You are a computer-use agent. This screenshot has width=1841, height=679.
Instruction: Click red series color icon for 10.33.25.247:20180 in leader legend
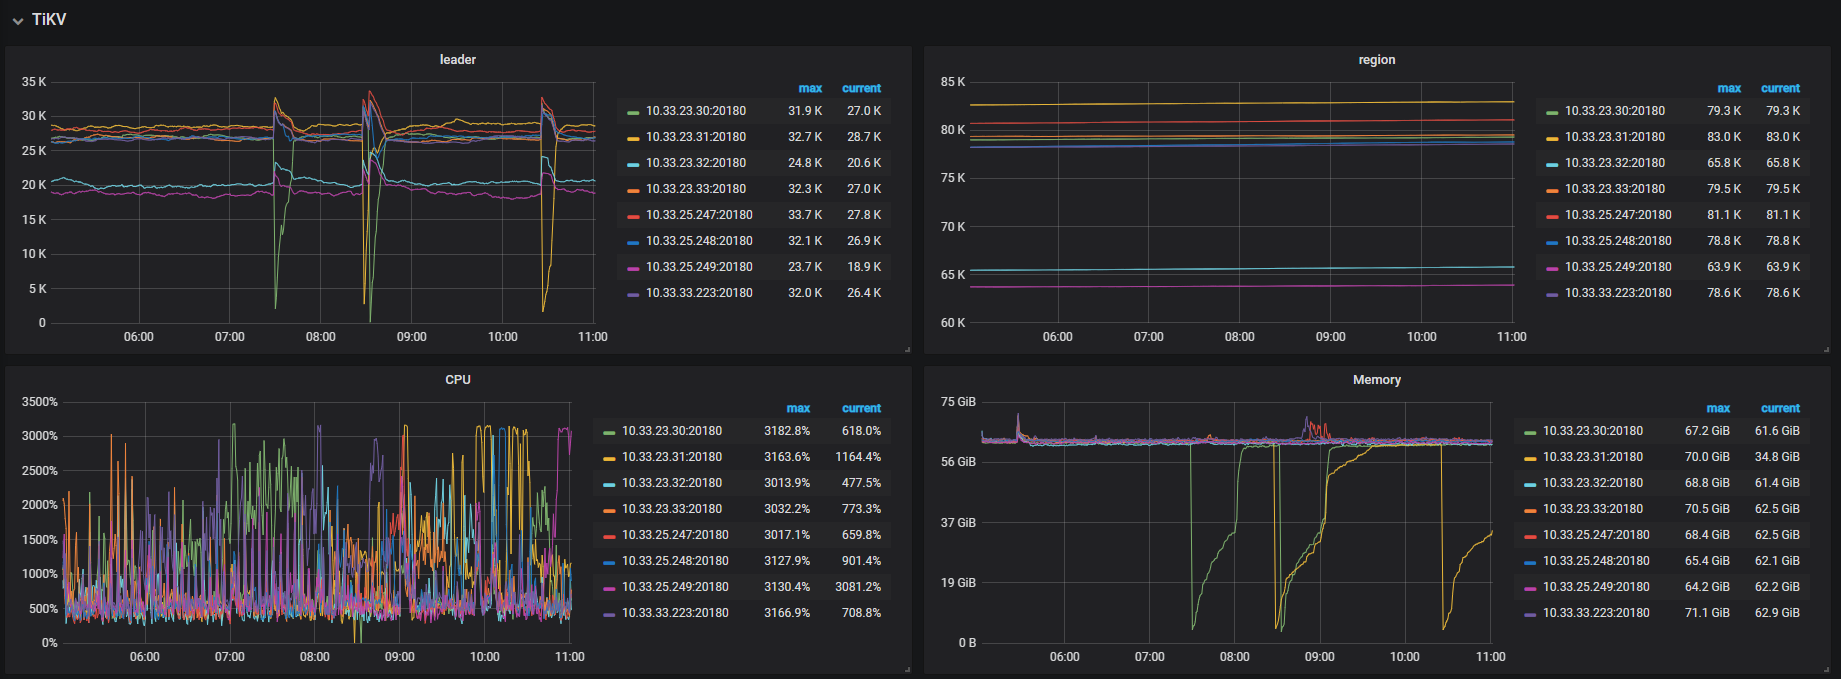(x=633, y=216)
